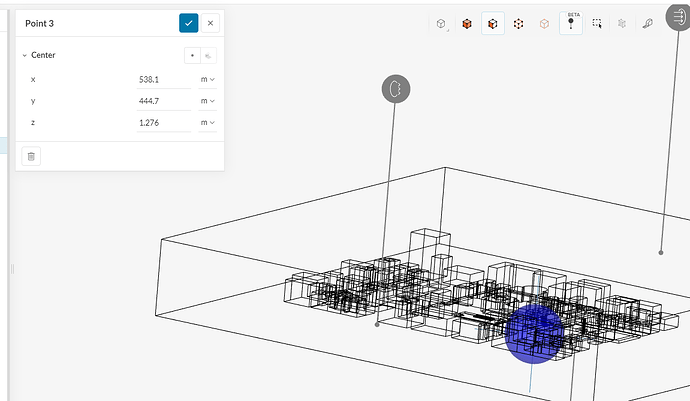Image resolution: width=690 pixels, height=401 pixels.
Task: Collapse the Center section
Action: click(x=25, y=55)
